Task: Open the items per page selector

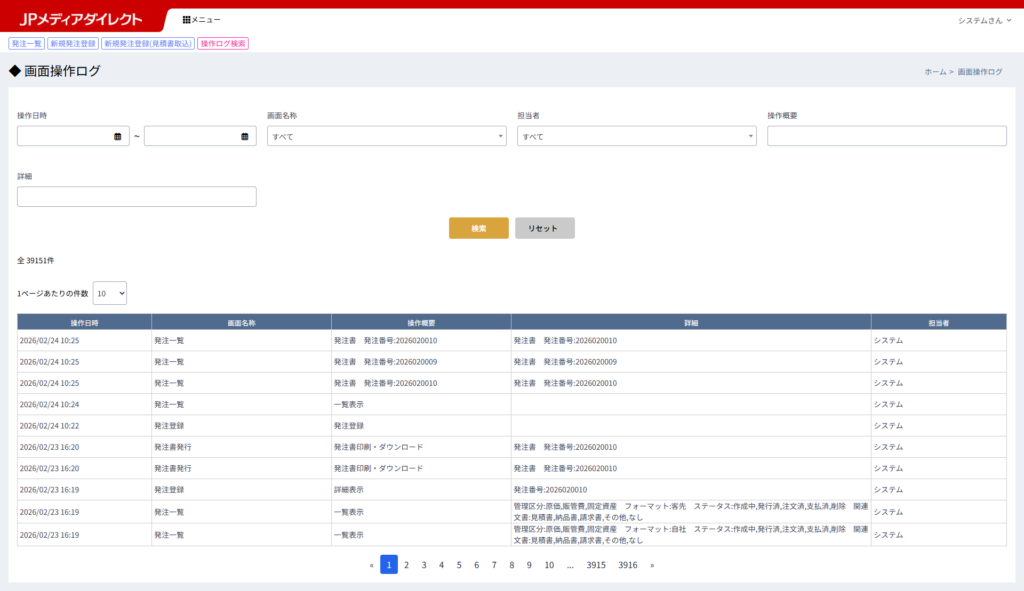Action: [110, 293]
